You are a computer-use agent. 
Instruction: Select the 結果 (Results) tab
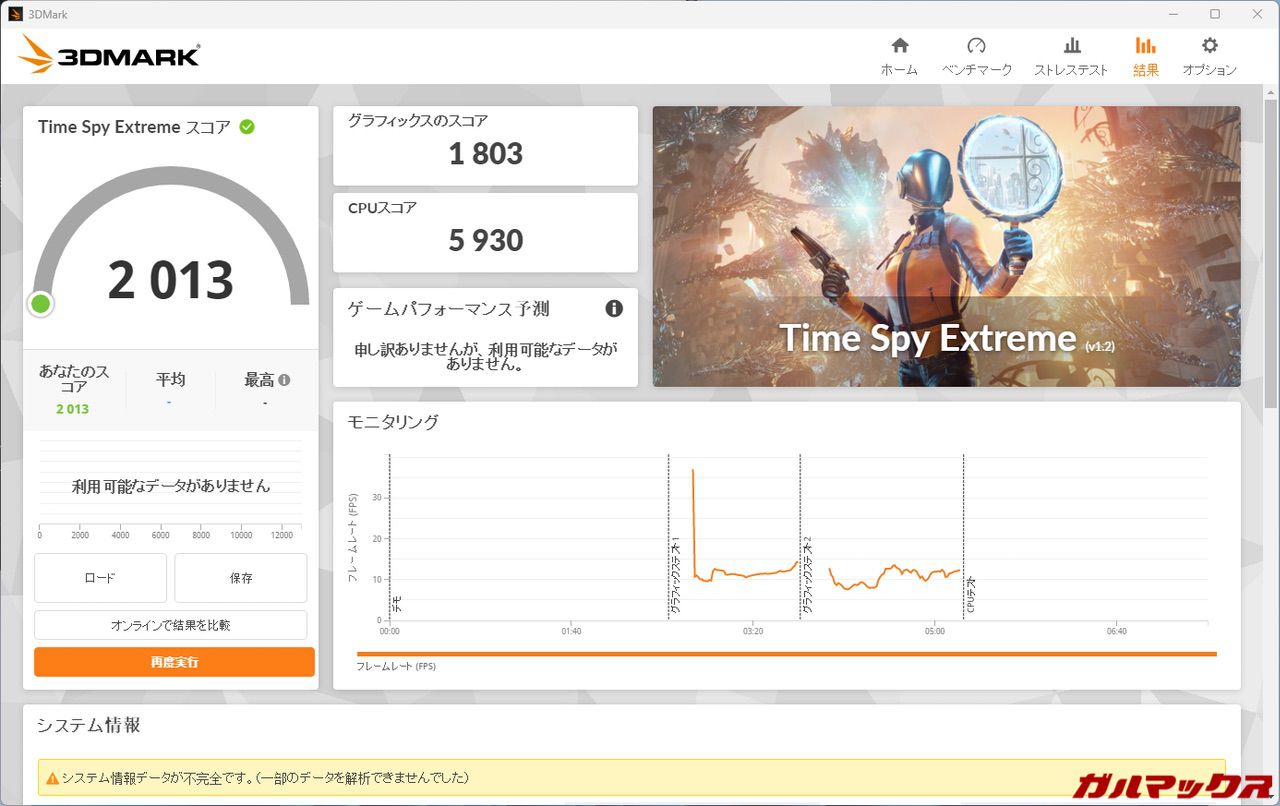tap(1146, 56)
